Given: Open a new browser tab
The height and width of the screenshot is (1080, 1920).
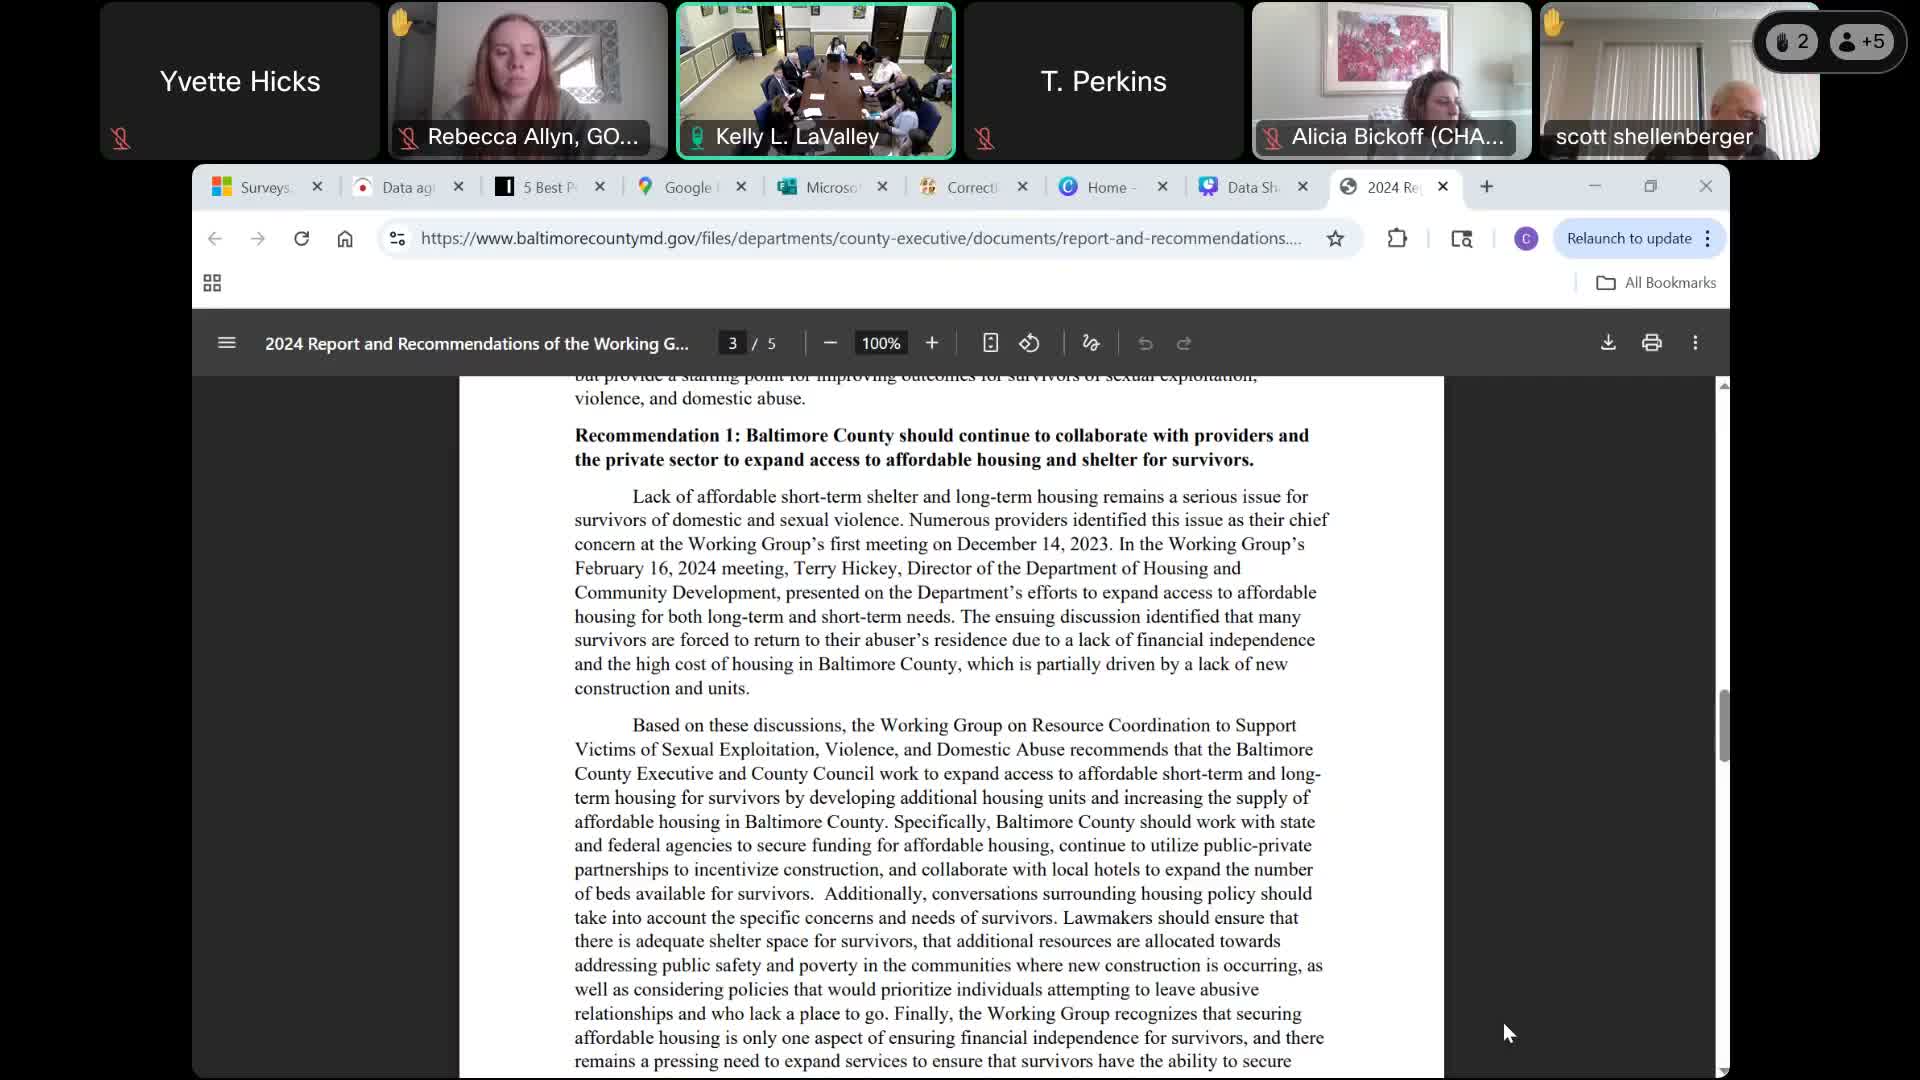Looking at the screenshot, I should [x=1487, y=187].
